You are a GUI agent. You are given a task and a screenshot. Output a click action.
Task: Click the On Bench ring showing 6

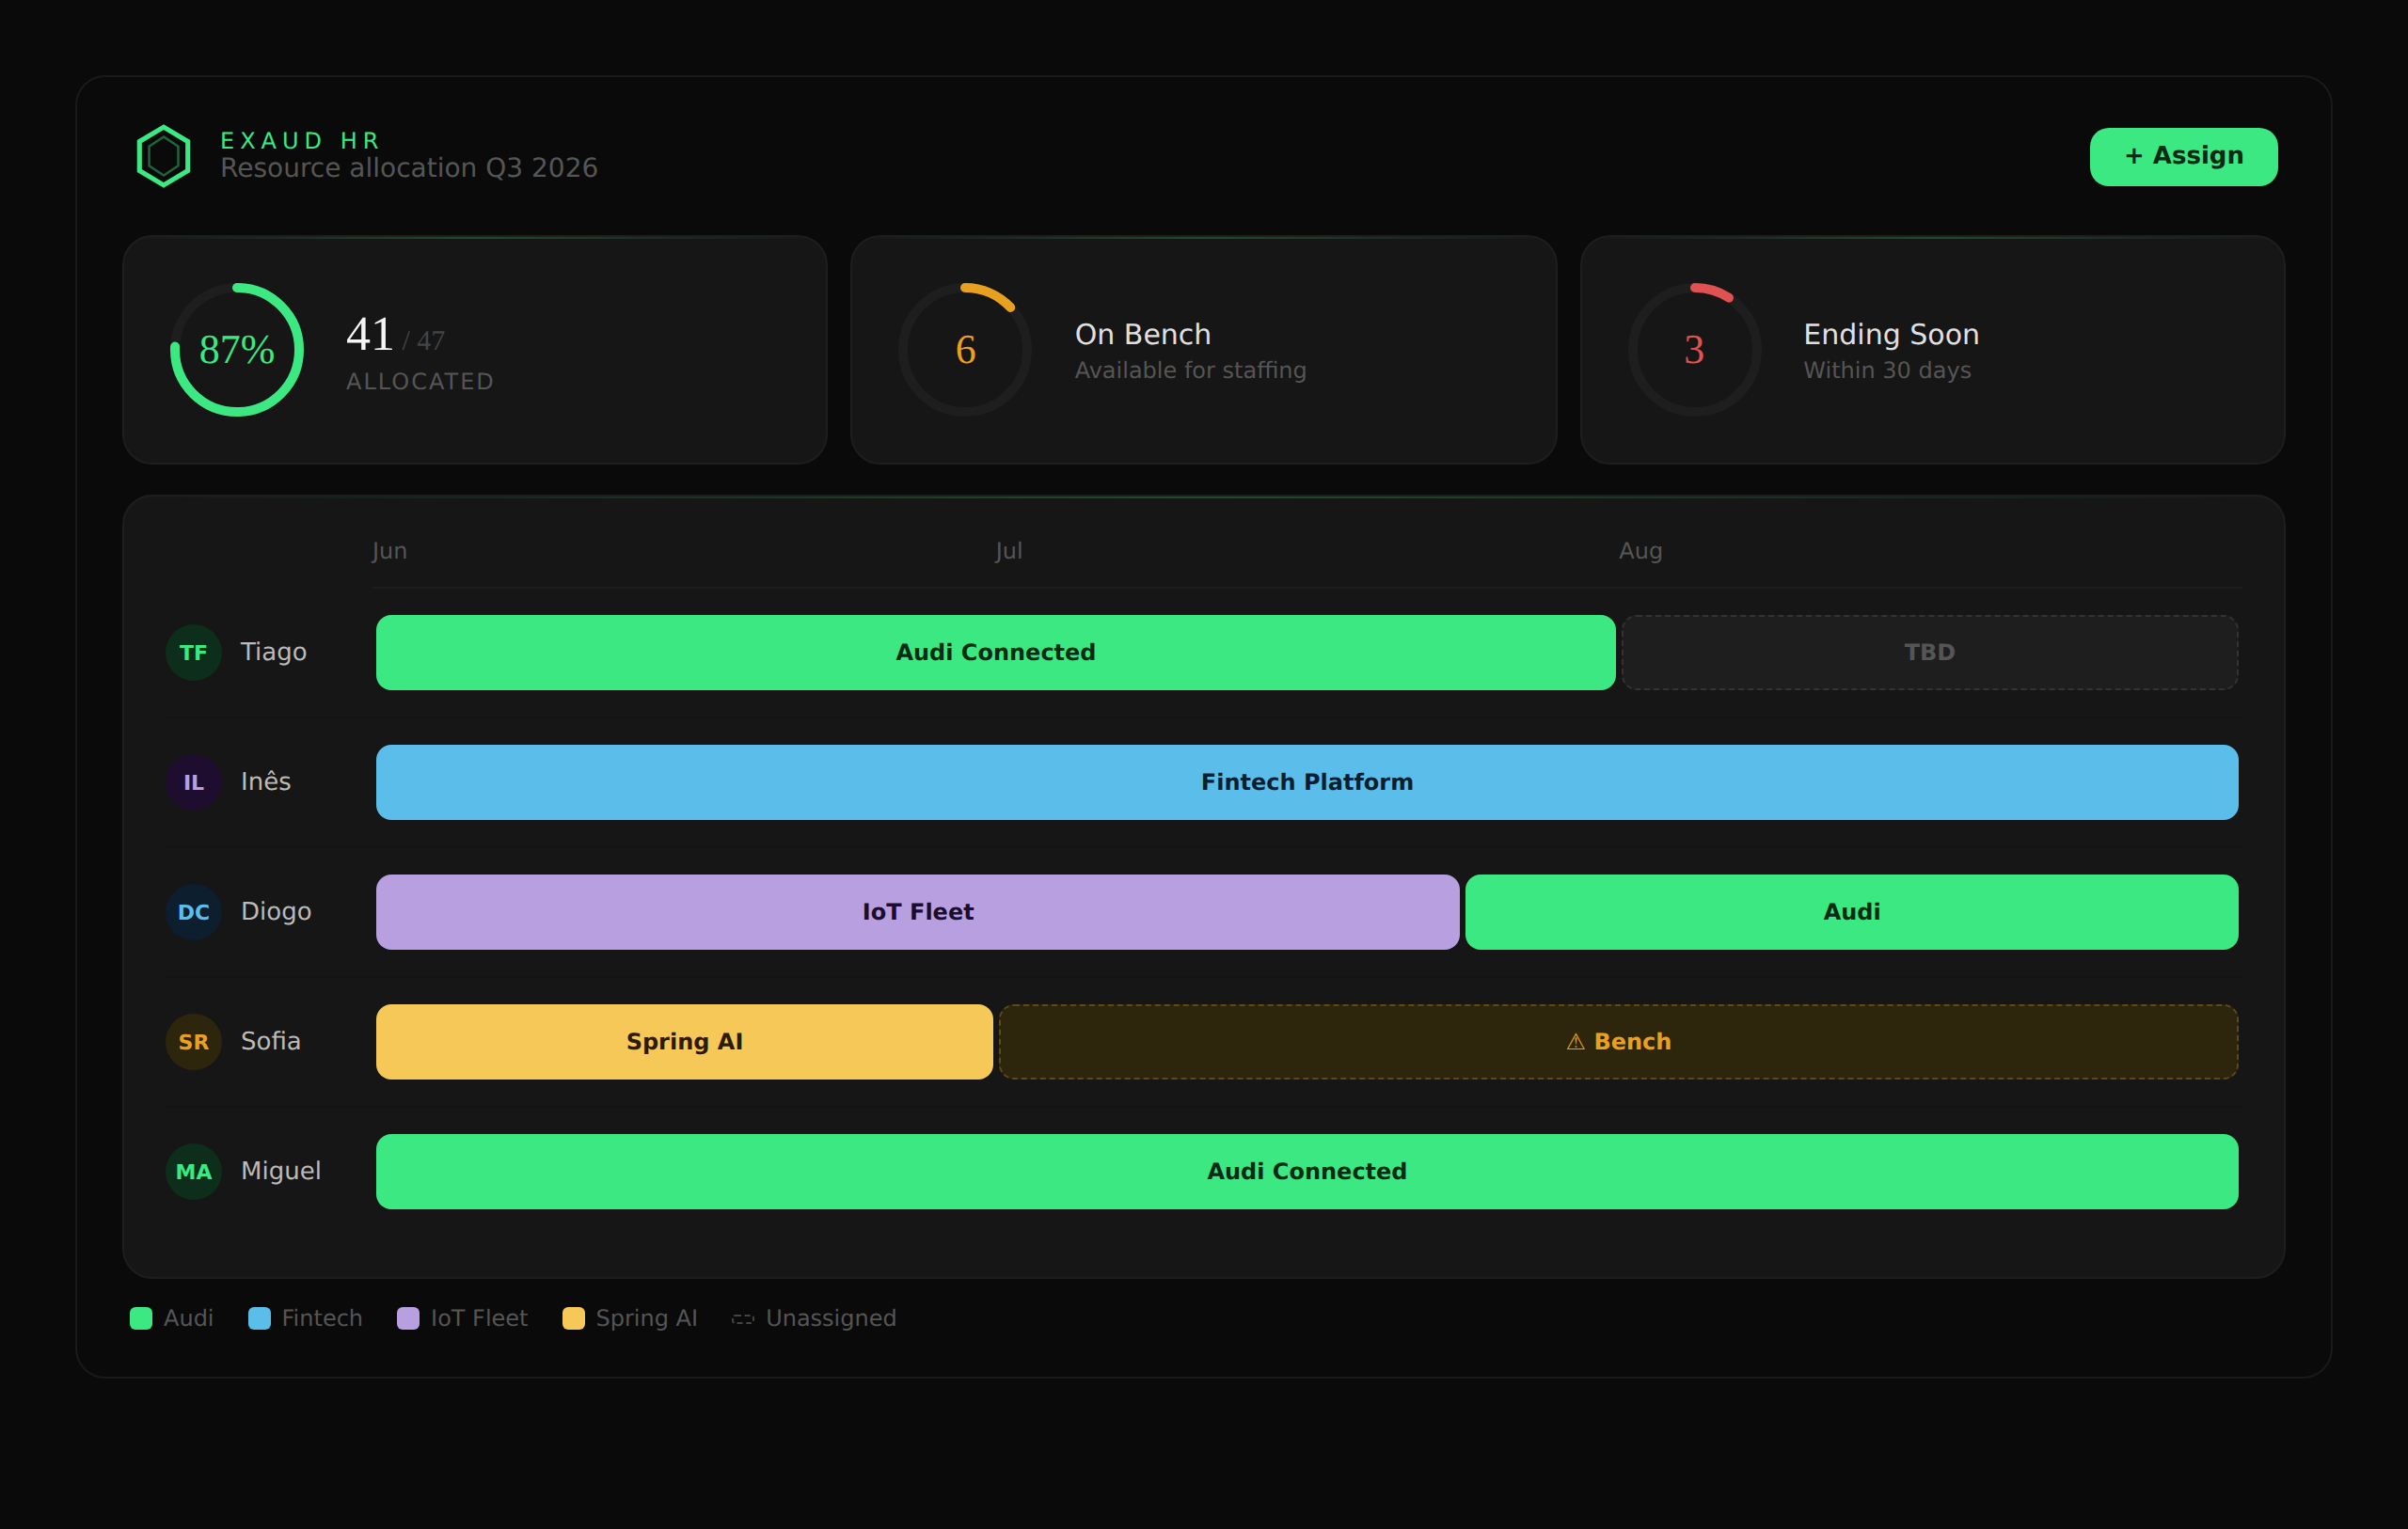point(965,350)
